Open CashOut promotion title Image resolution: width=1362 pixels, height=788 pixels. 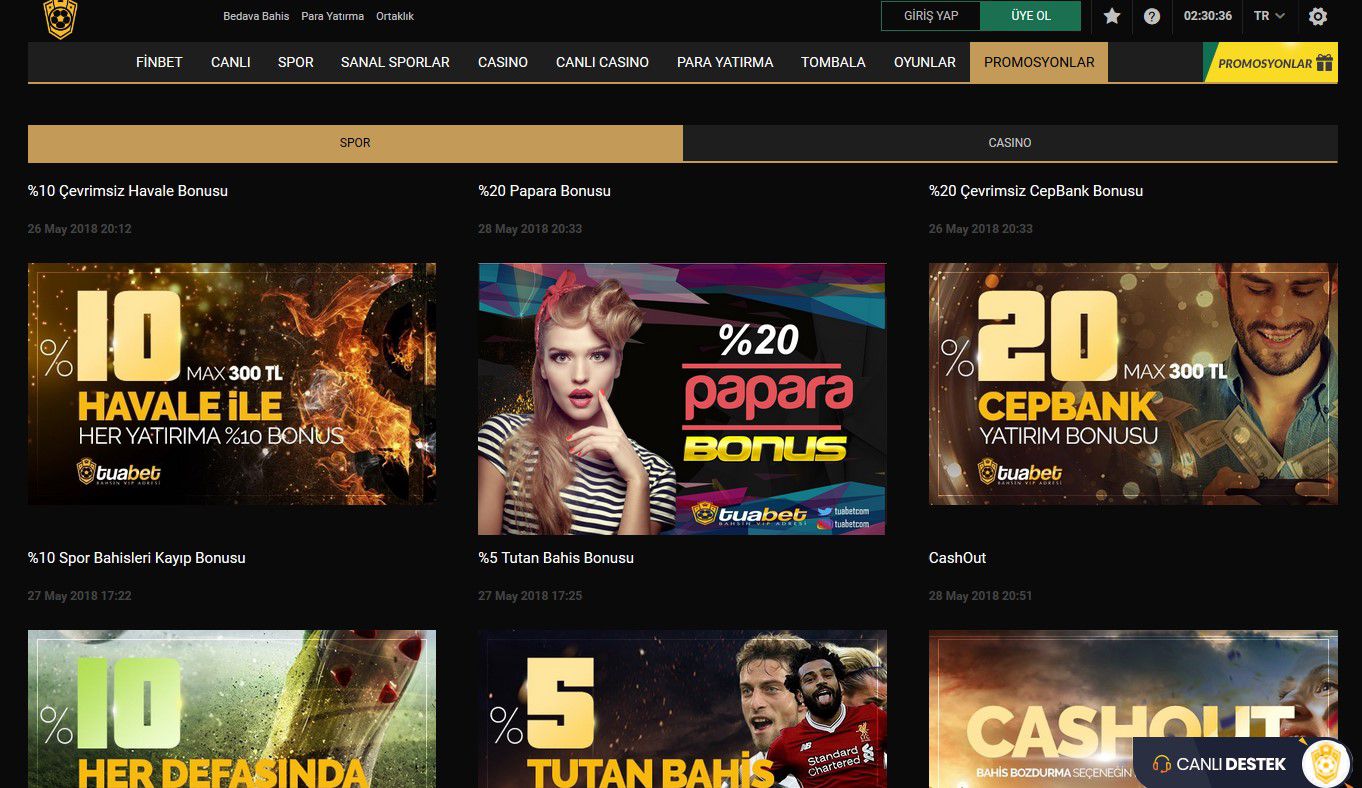click(x=958, y=558)
